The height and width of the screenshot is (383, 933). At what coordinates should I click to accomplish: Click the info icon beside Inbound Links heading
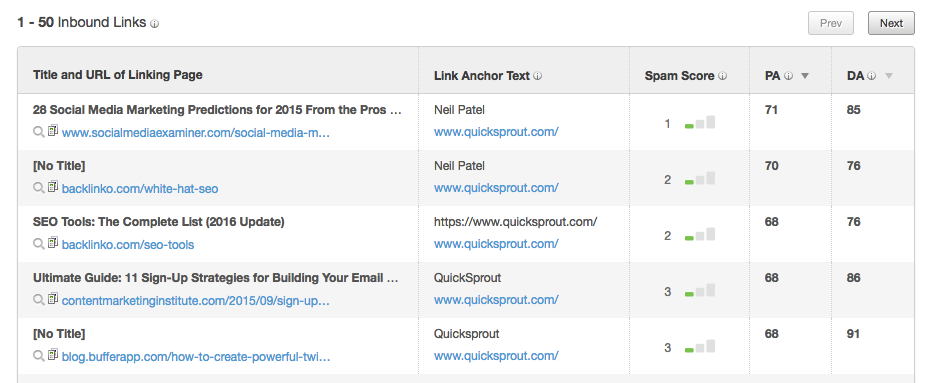point(154,24)
